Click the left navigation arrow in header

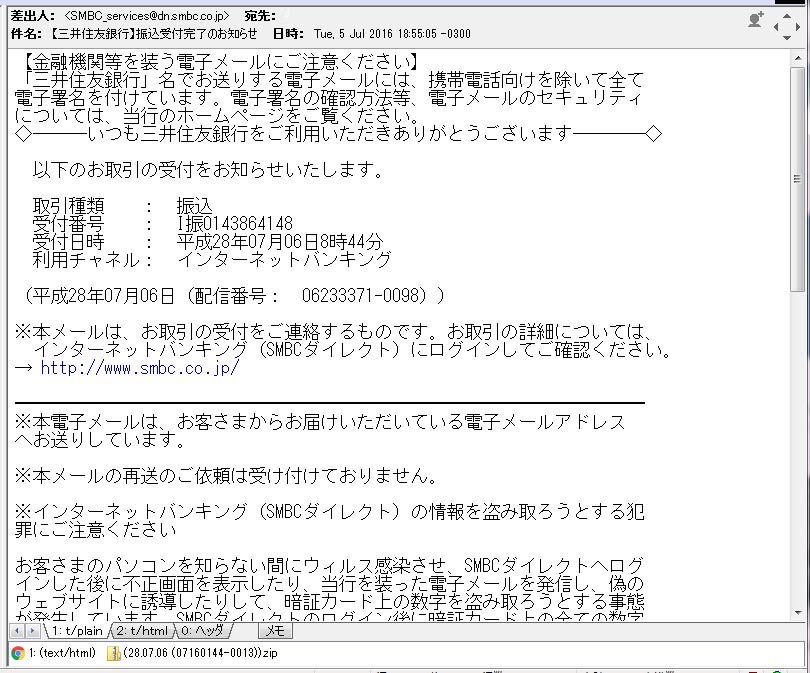pyautogui.click(x=776, y=27)
